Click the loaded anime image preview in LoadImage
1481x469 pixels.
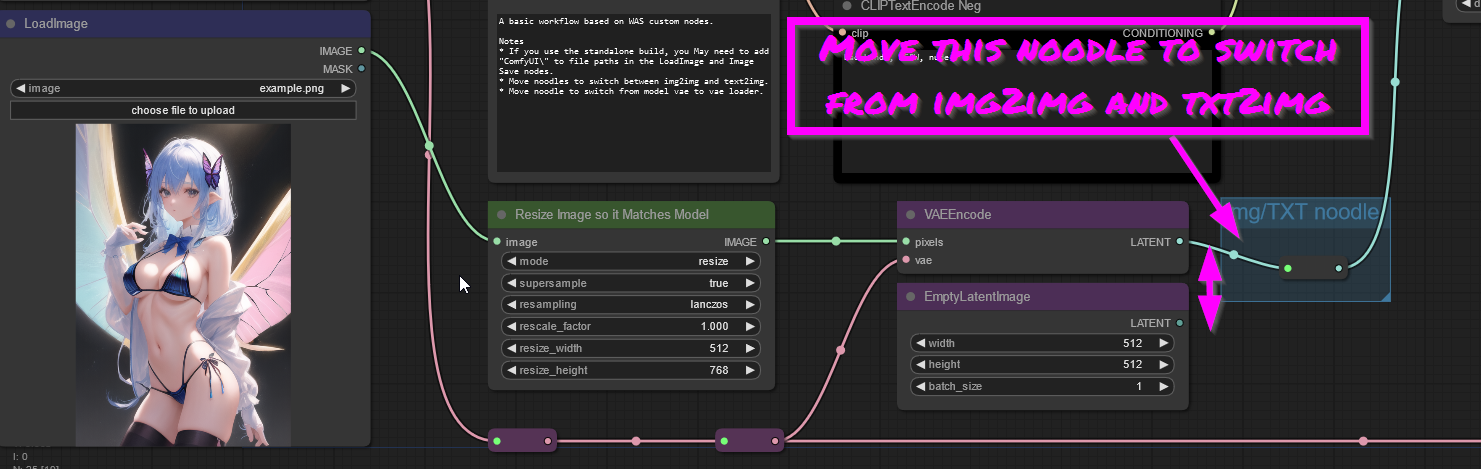[x=183, y=285]
